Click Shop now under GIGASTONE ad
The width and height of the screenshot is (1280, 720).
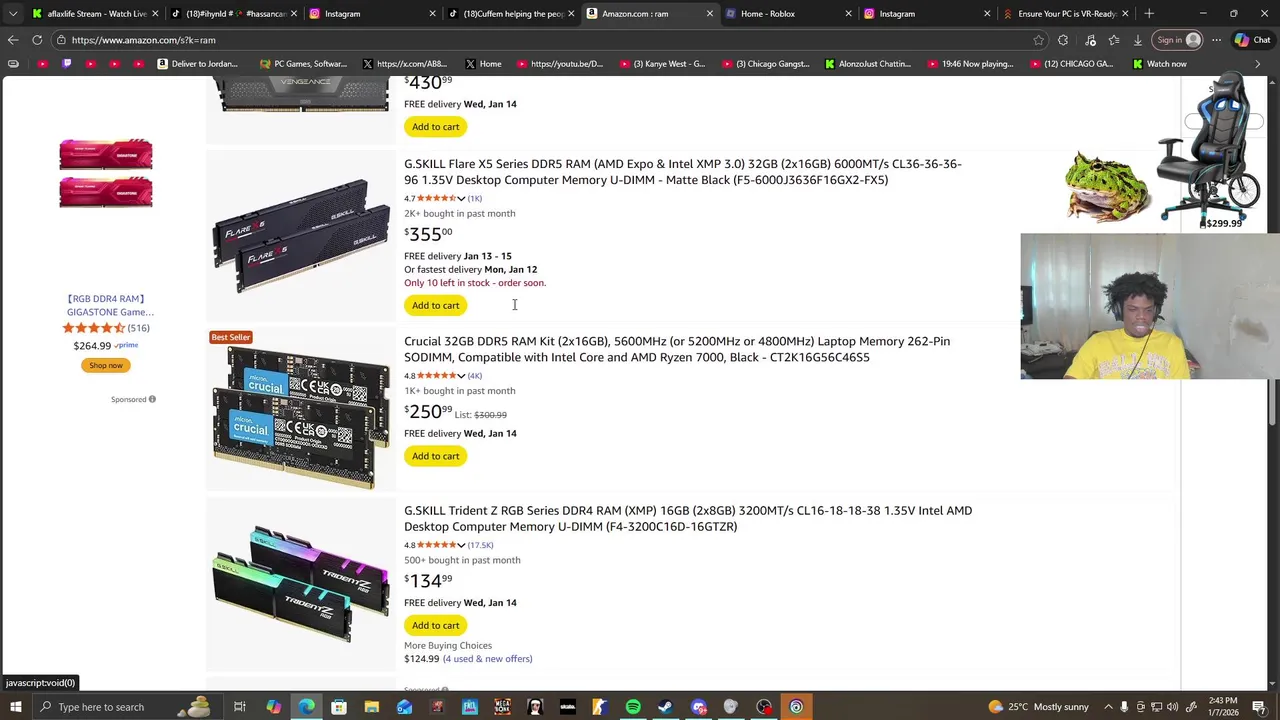pos(106,365)
